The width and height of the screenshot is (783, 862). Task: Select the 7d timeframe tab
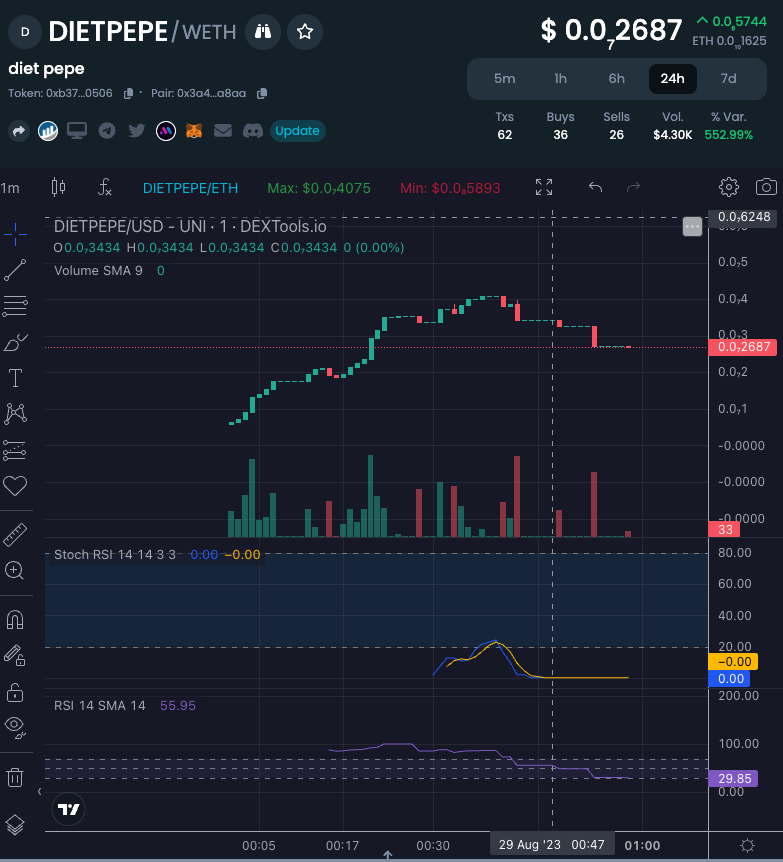[x=729, y=79]
